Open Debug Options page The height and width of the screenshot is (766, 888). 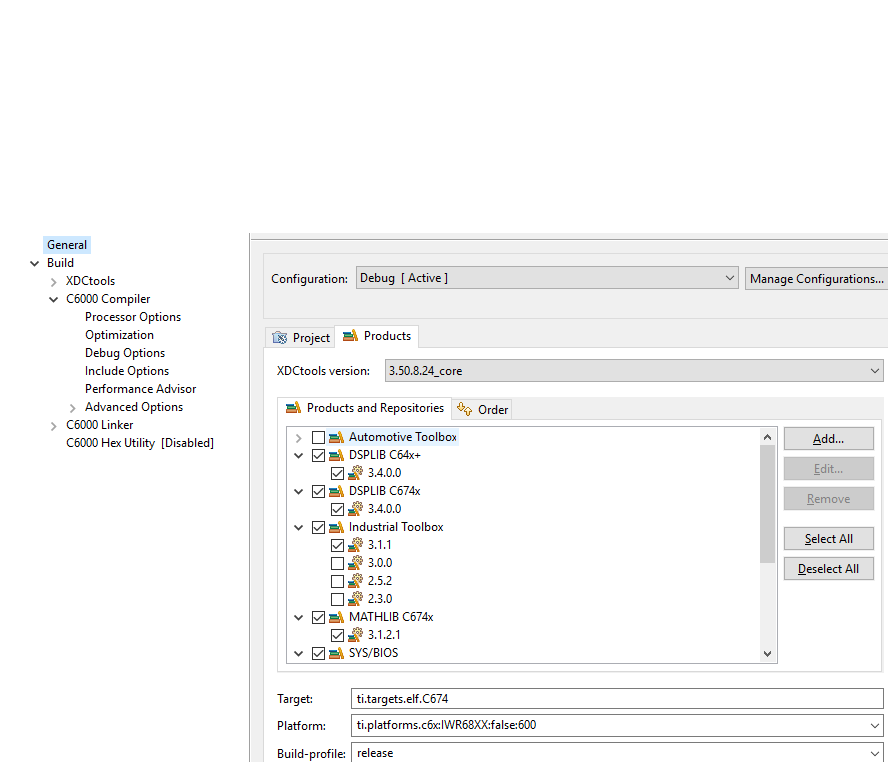point(125,353)
